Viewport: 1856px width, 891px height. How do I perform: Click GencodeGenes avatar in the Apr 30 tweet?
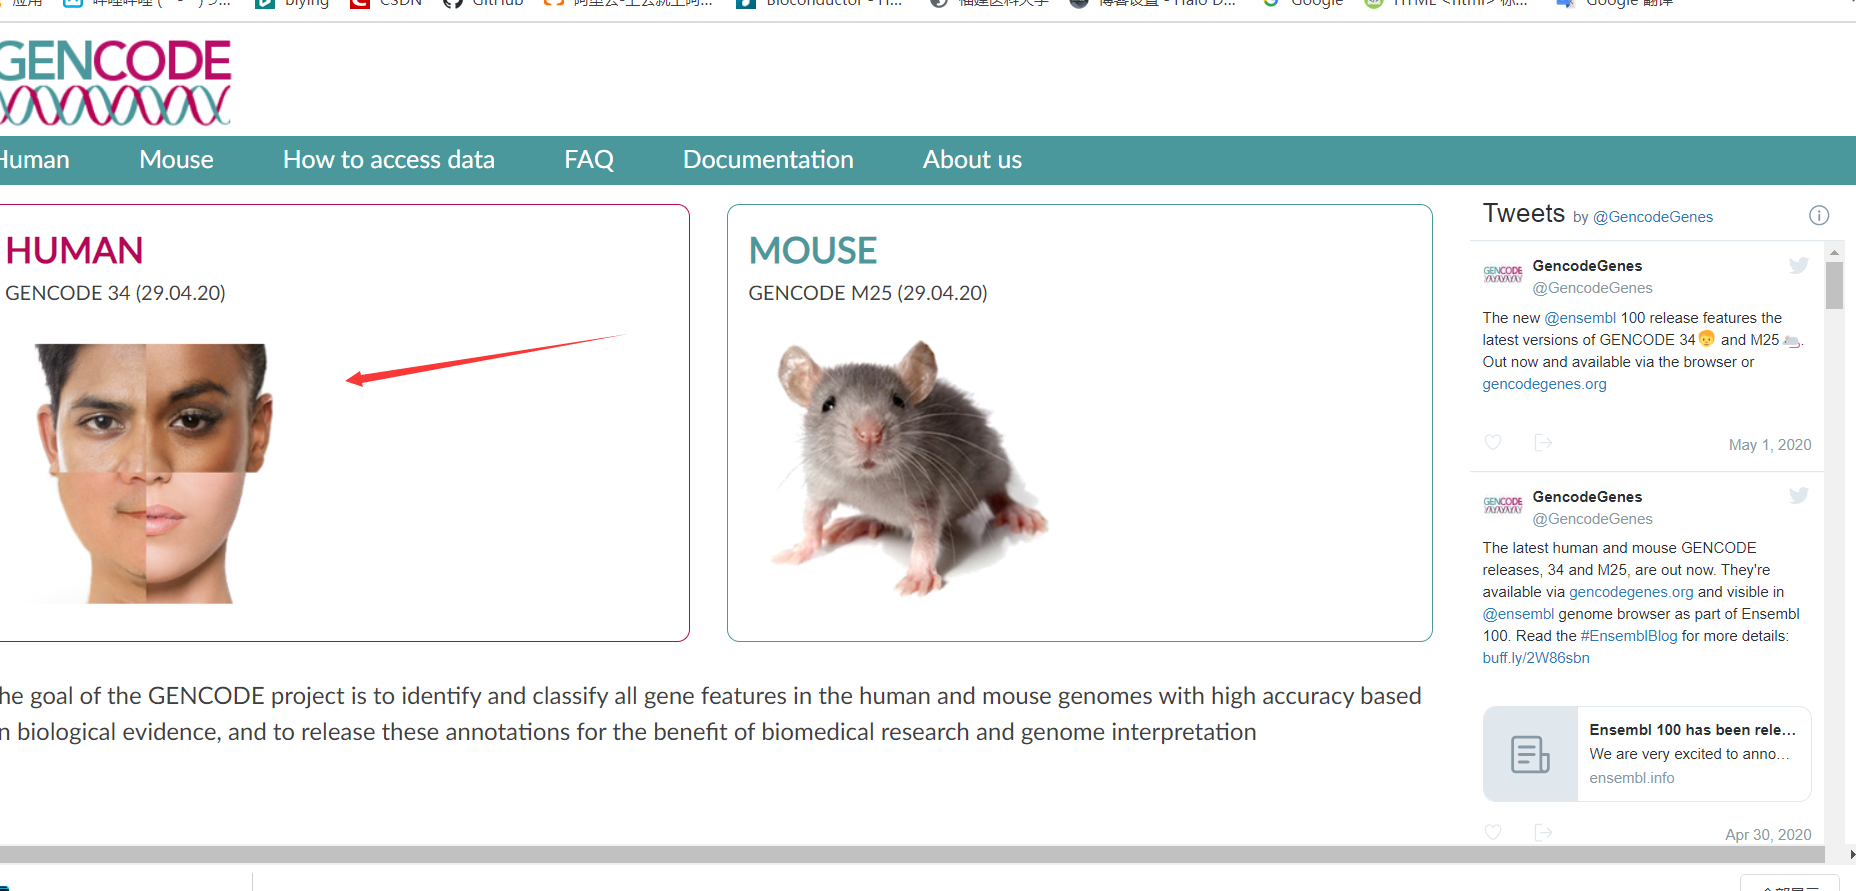point(1503,505)
